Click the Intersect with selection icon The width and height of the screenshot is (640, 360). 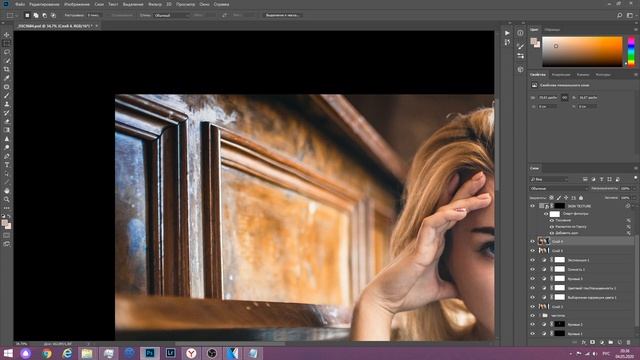53,15
